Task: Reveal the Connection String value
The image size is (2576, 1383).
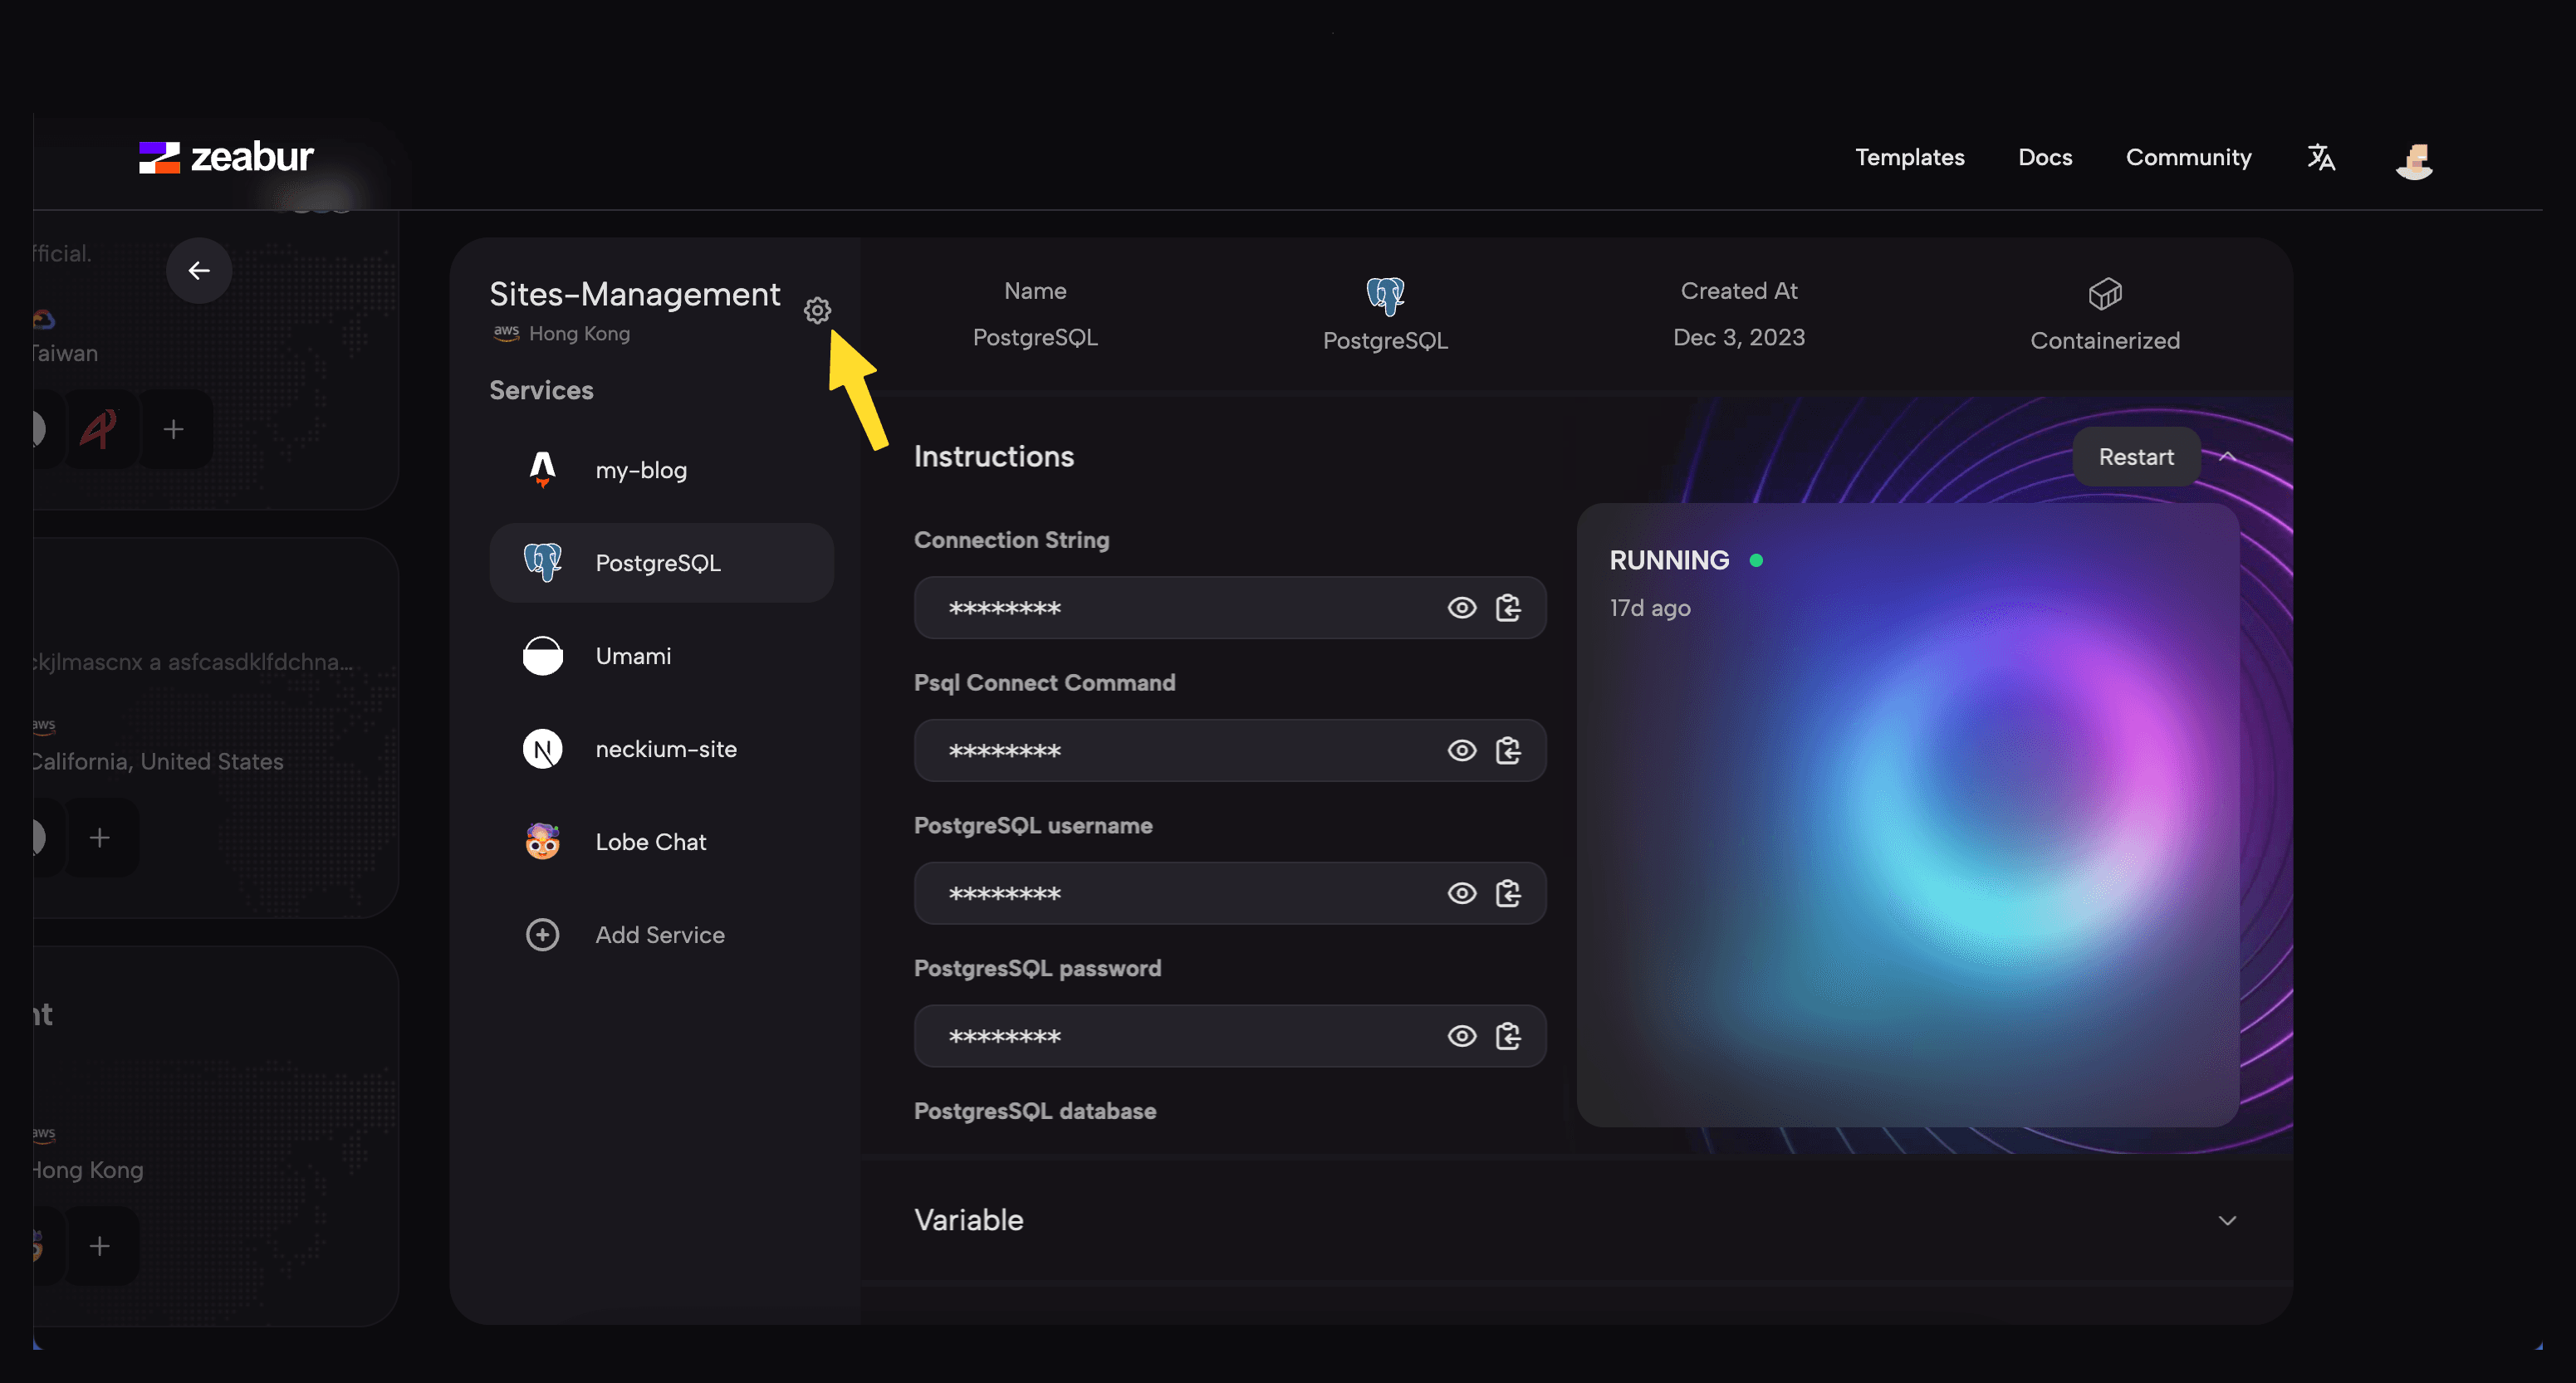Action: [1462, 607]
